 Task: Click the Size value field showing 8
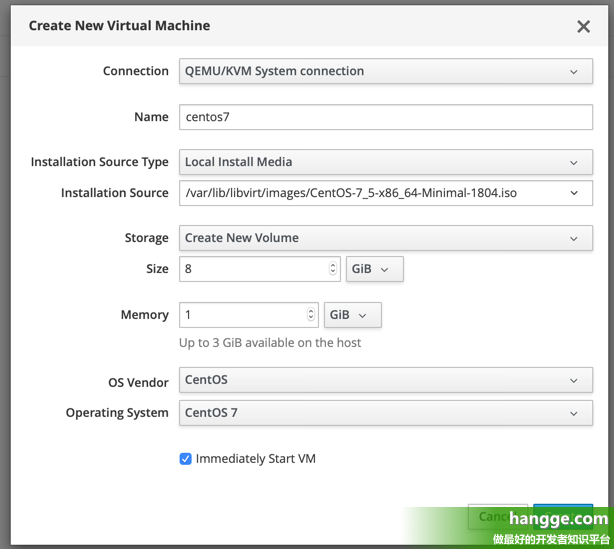[x=260, y=269]
